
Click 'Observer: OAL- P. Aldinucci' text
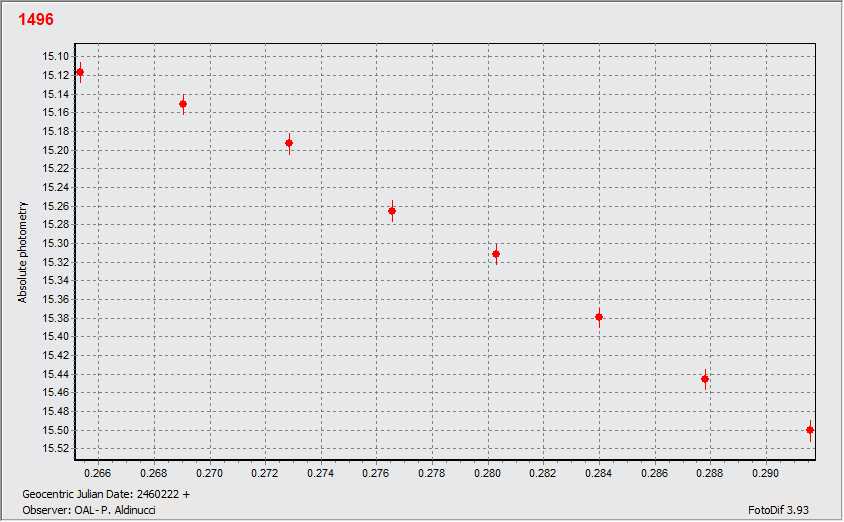(89, 510)
